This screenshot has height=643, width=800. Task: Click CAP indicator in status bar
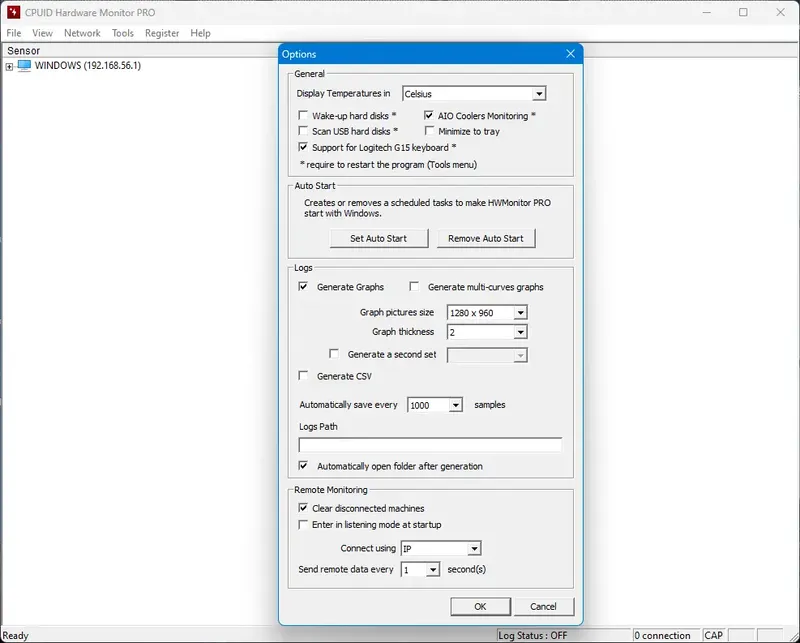pyautogui.click(x=714, y=635)
